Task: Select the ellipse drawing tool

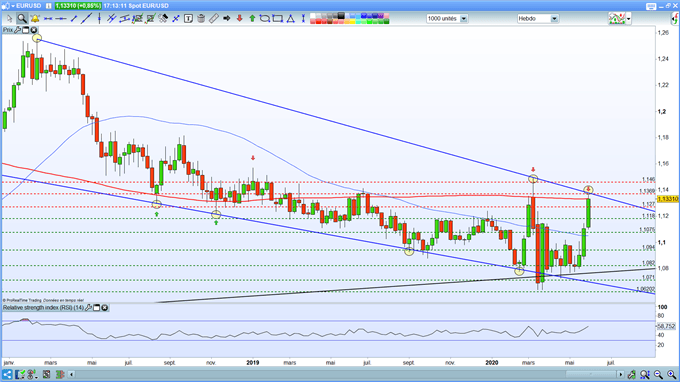Action: (265, 19)
